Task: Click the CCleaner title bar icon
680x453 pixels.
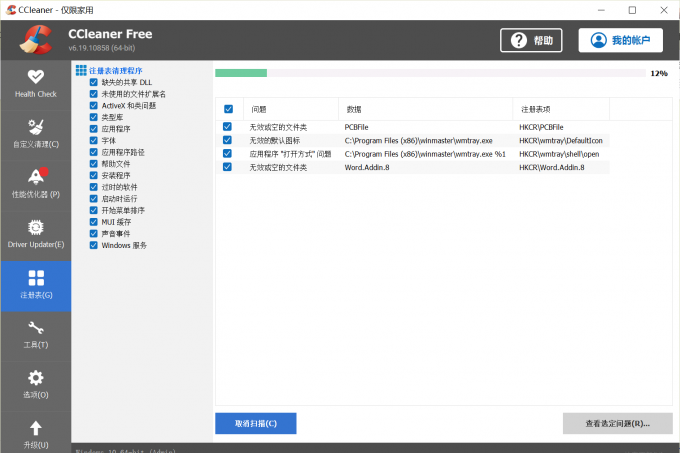Action: (11, 10)
